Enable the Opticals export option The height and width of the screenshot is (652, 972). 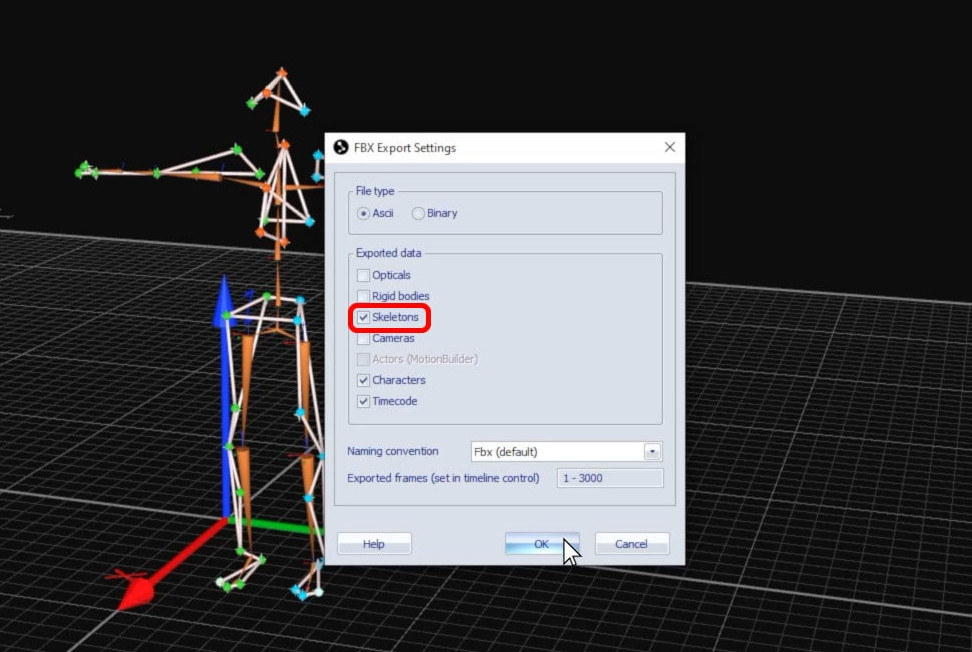tap(363, 275)
